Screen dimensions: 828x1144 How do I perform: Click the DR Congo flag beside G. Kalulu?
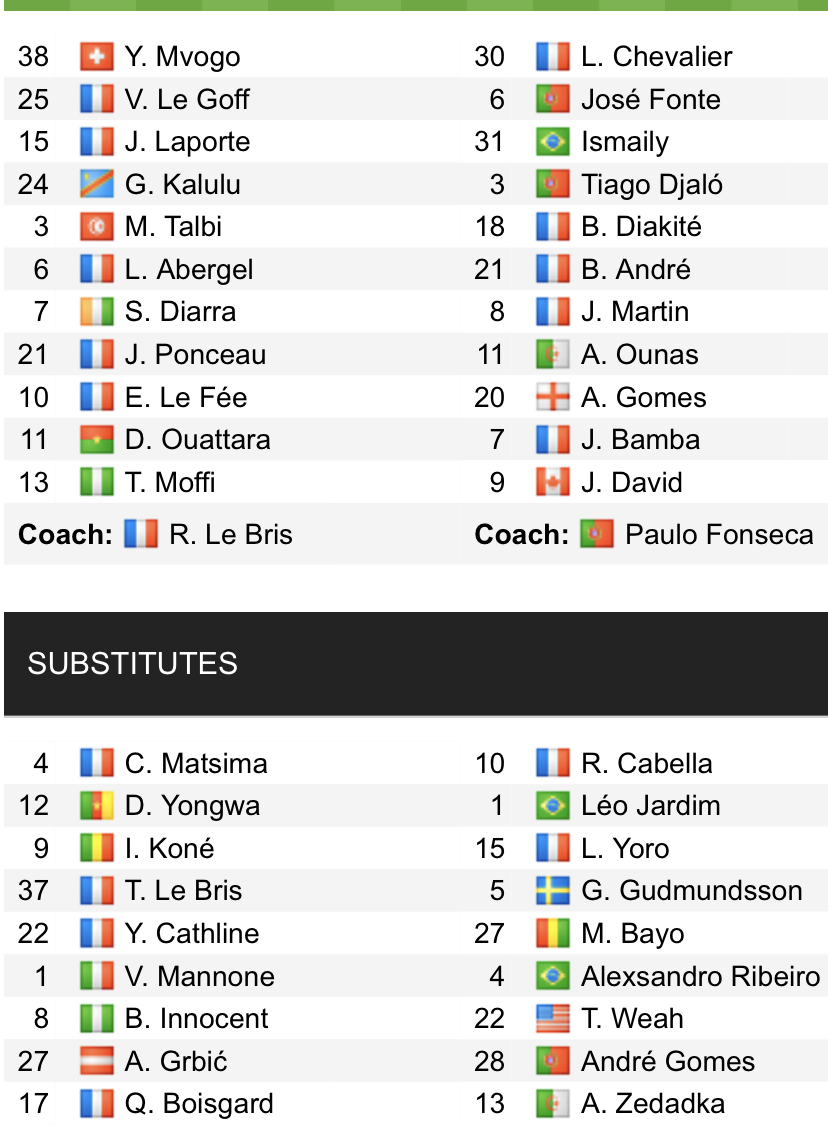(96, 185)
